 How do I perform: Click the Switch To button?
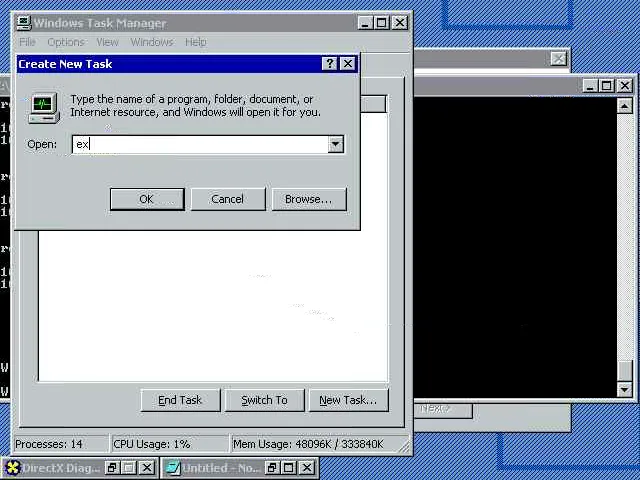click(x=264, y=400)
